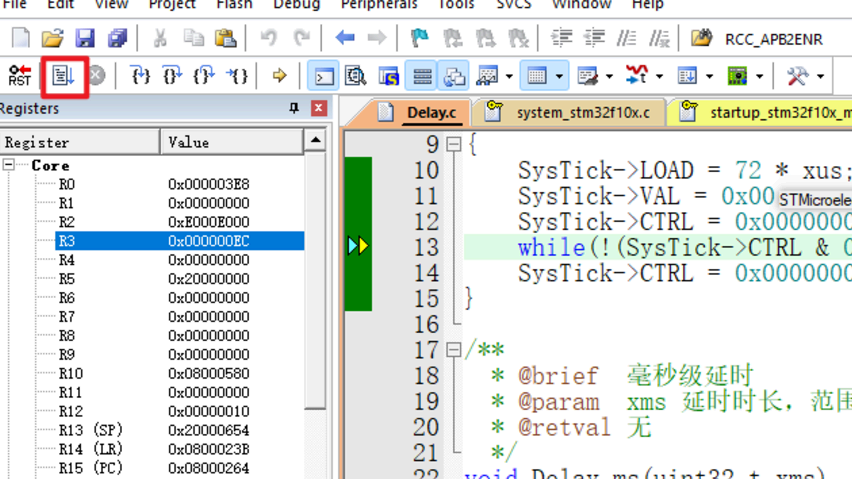The height and width of the screenshot is (479, 852).
Task: Collapse comment fold at line 17
Action: tap(454, 350)
